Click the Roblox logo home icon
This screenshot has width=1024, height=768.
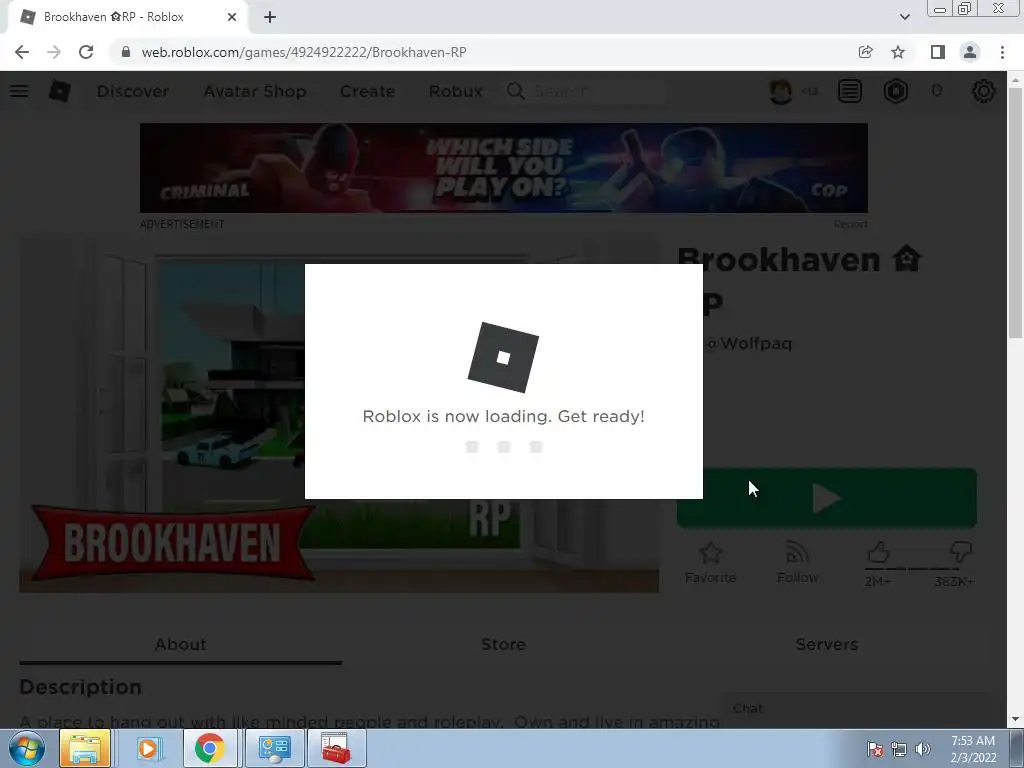[59, 91]
